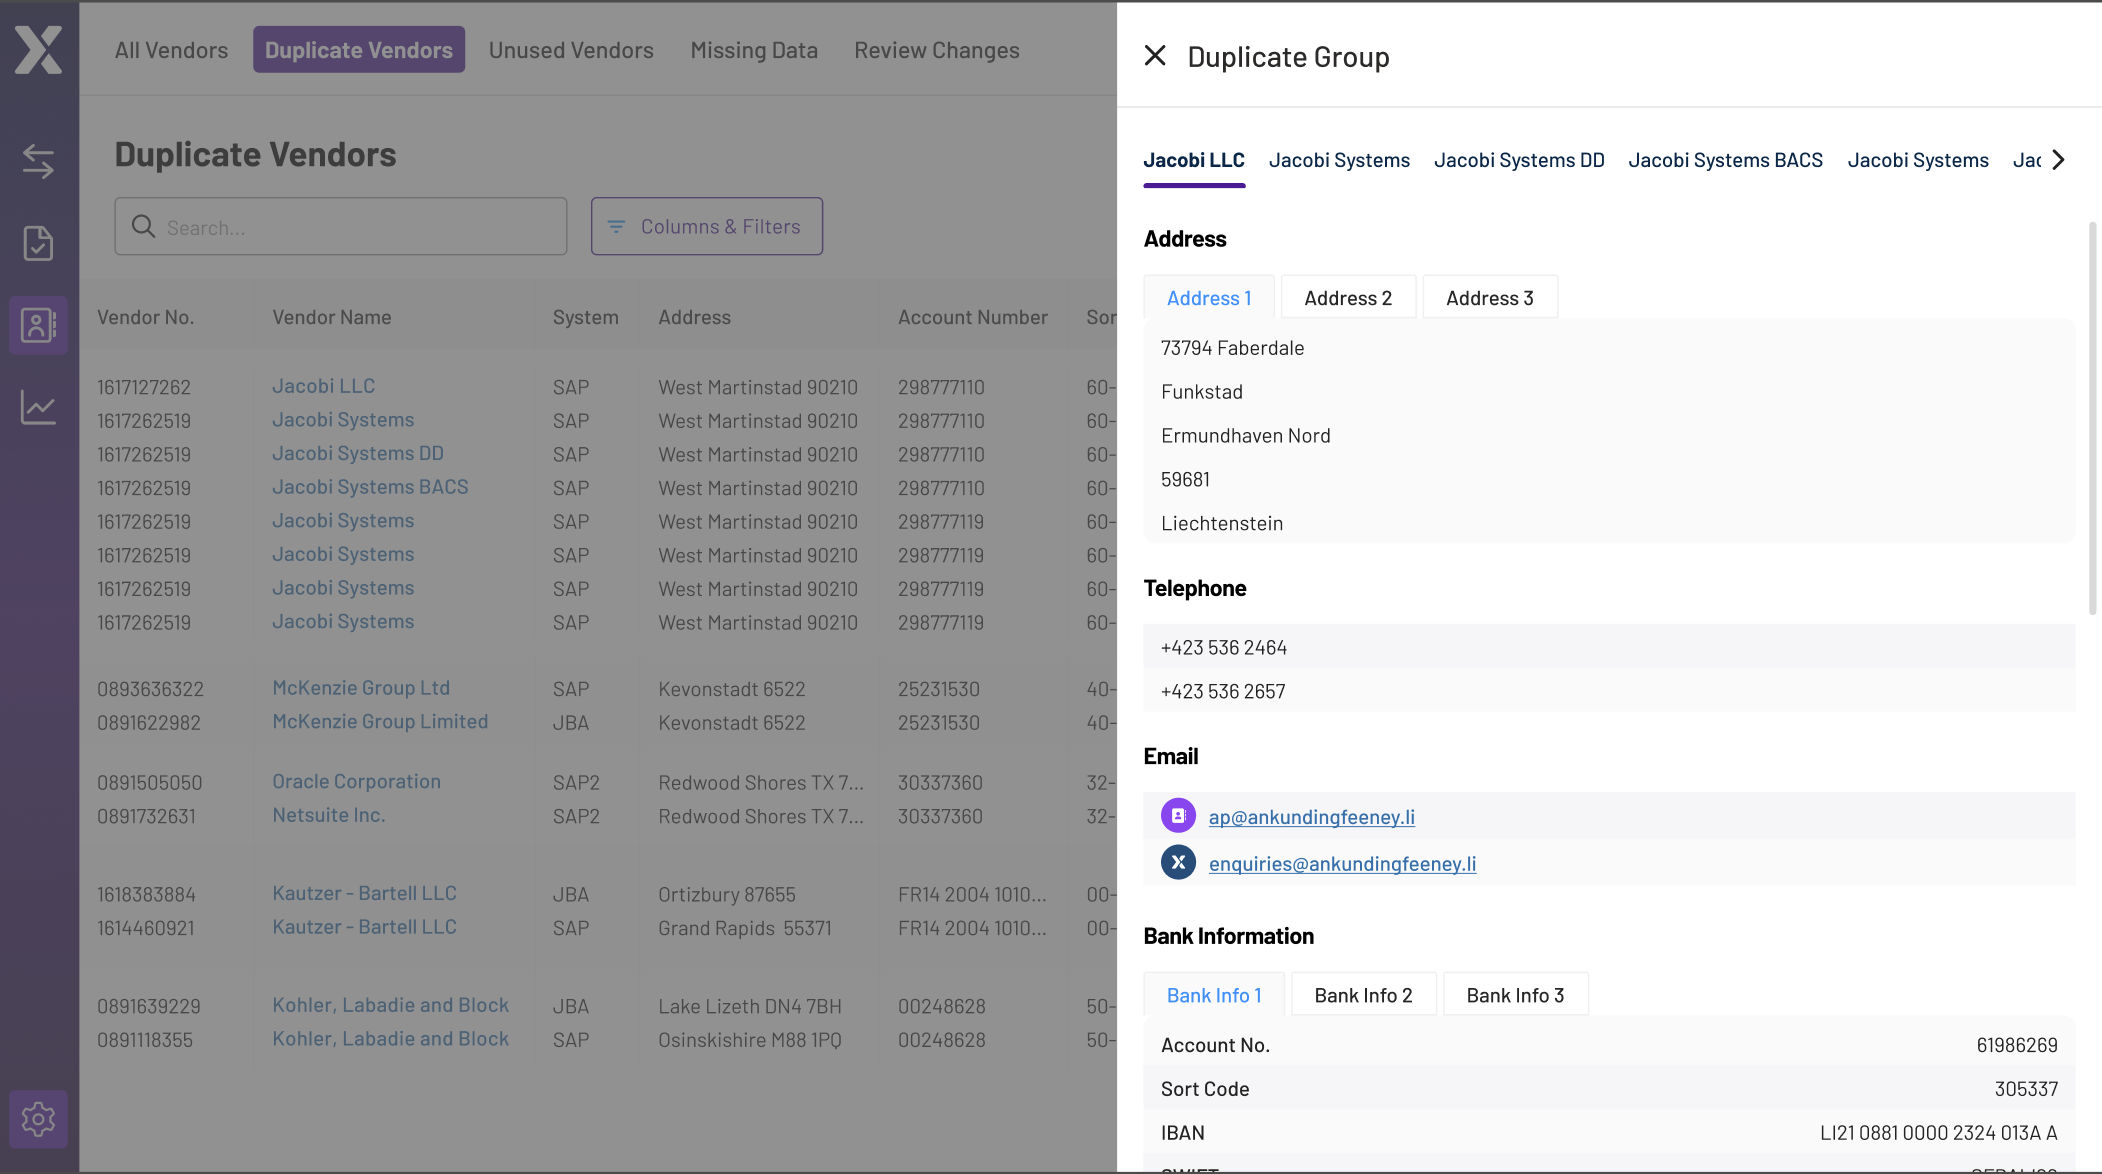Screen dimensions: 2102x1174
Task: Select Jacobi LLC tab in Duplicate Group
Action: pyautogui.click(x=1194, y=160)
